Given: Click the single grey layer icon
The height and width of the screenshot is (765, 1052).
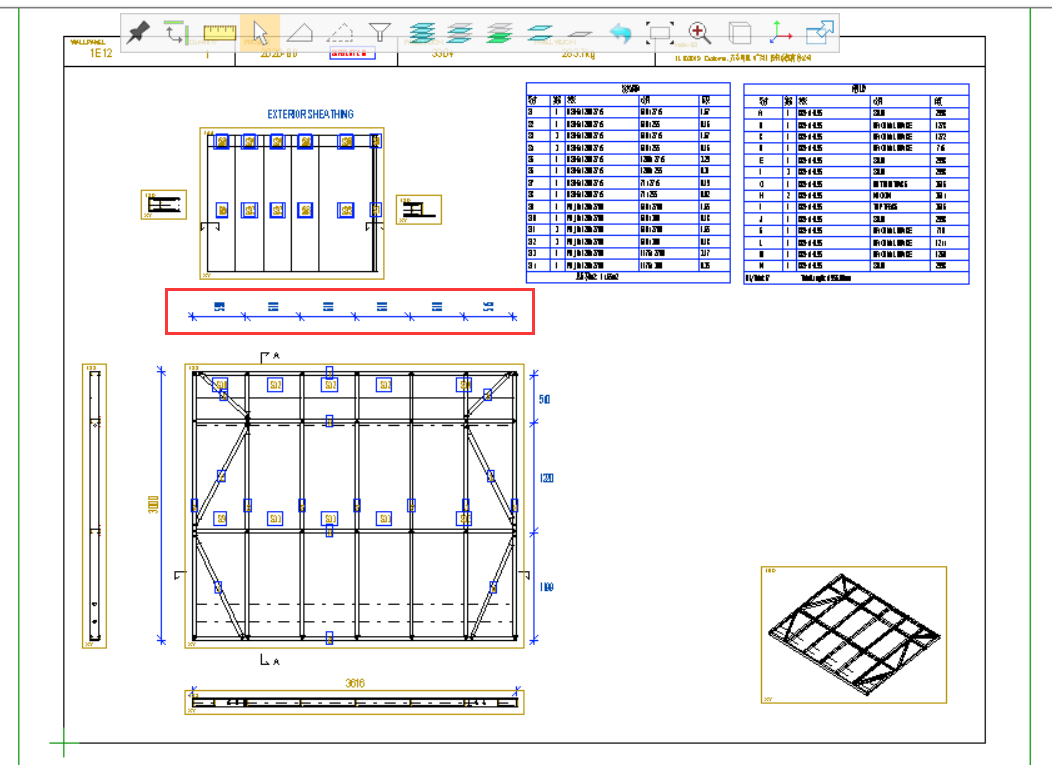Looking at the screenshot, I should point(580,33).
